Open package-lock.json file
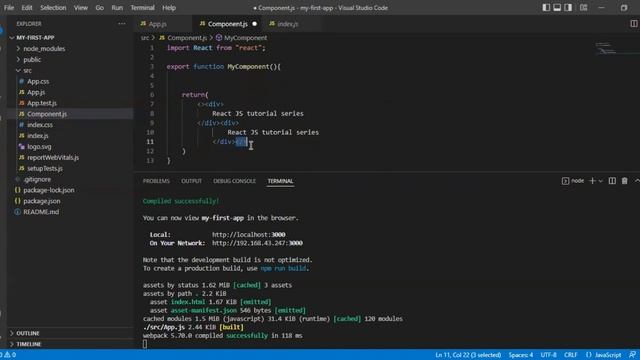Screen dimensions: 640x360 click(49, 190)
